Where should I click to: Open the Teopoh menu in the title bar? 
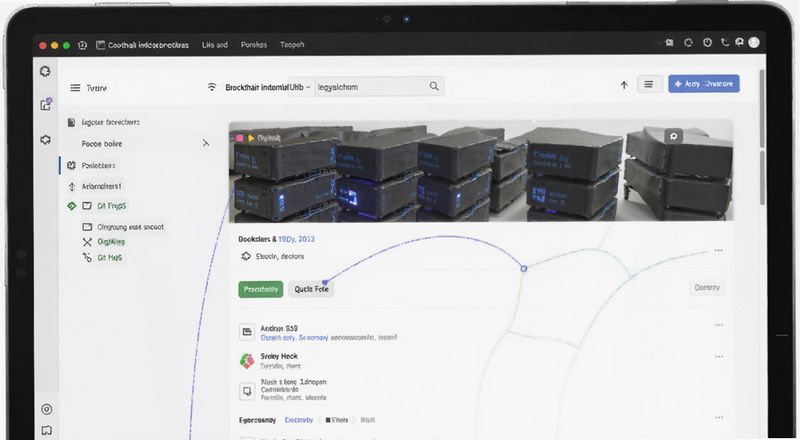(x=292, y=45)
